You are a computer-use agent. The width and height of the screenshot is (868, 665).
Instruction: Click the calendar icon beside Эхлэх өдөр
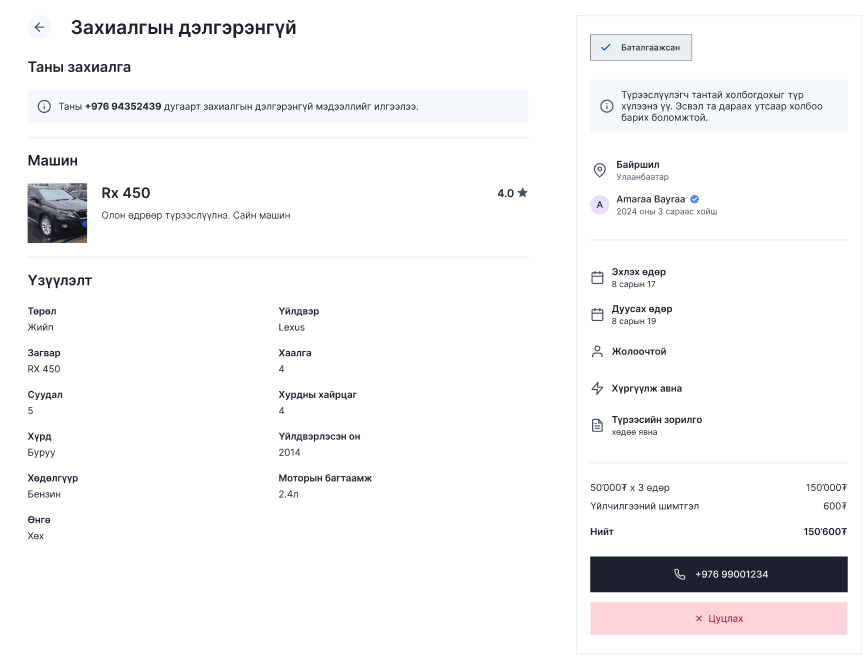597,278
